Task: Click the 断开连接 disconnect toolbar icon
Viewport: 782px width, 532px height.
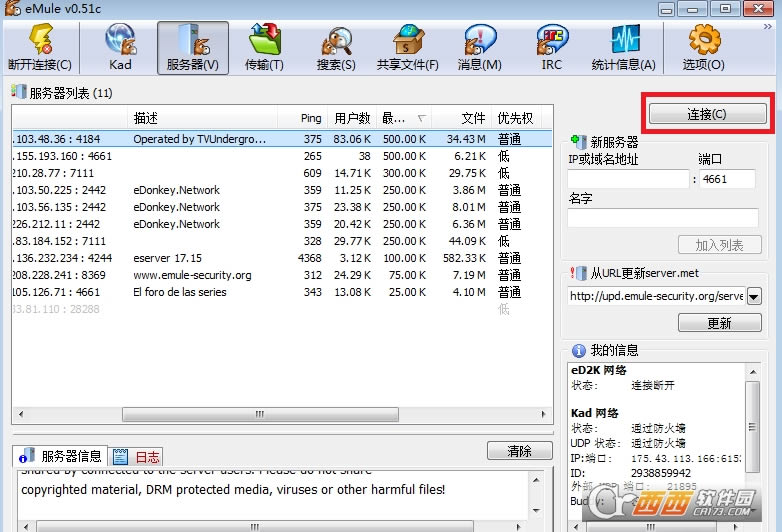Action: pyautogui.click(x=40, y=47)
